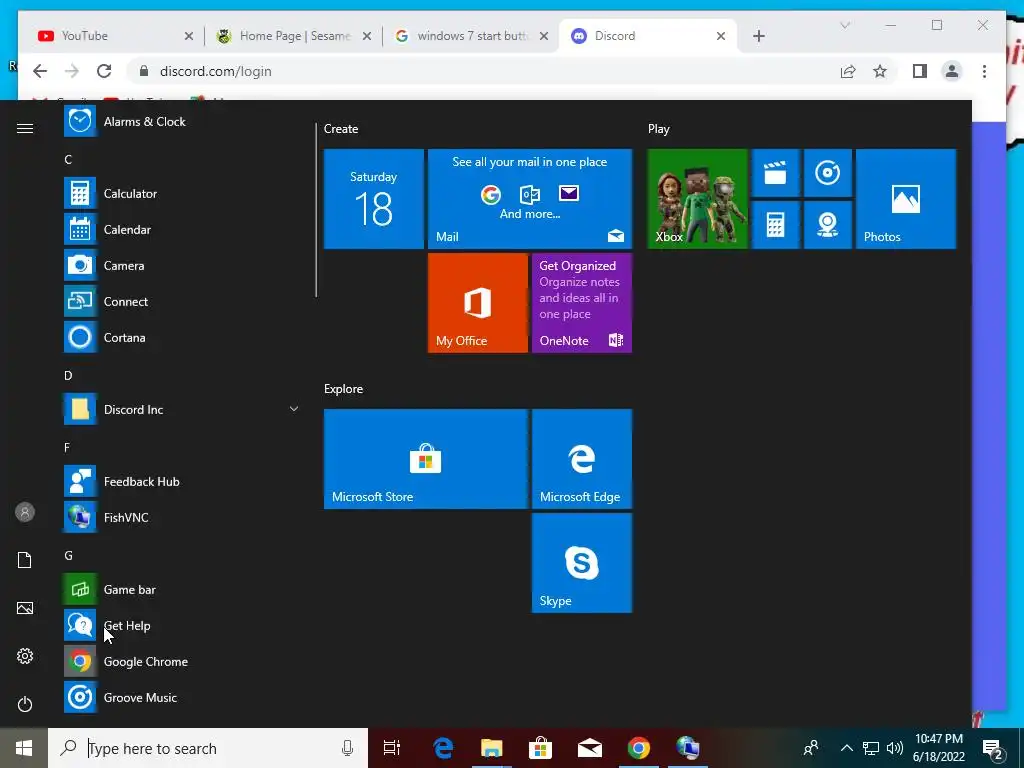Open Chrome tab search chevron
This screenshot has width=1024, height=768.
[844, 25]
